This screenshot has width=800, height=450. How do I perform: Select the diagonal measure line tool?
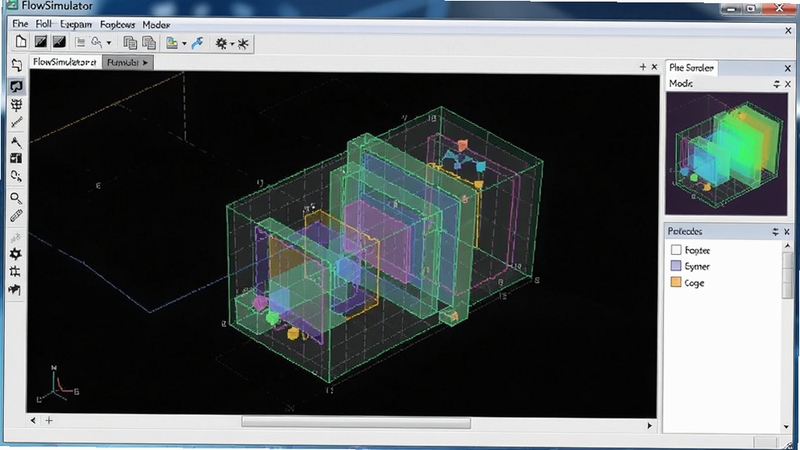[x=16, y=122]
